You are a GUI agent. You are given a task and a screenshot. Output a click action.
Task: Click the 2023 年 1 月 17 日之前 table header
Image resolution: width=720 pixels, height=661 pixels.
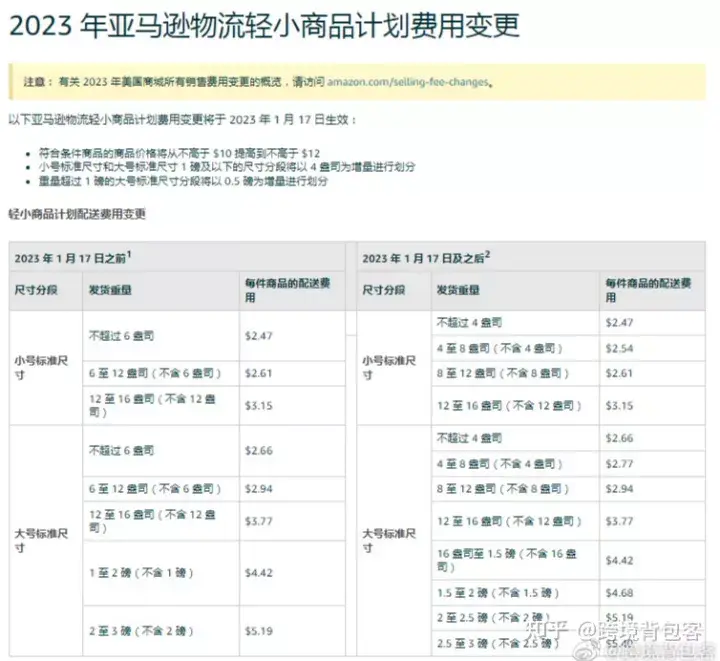click(72, 258)
